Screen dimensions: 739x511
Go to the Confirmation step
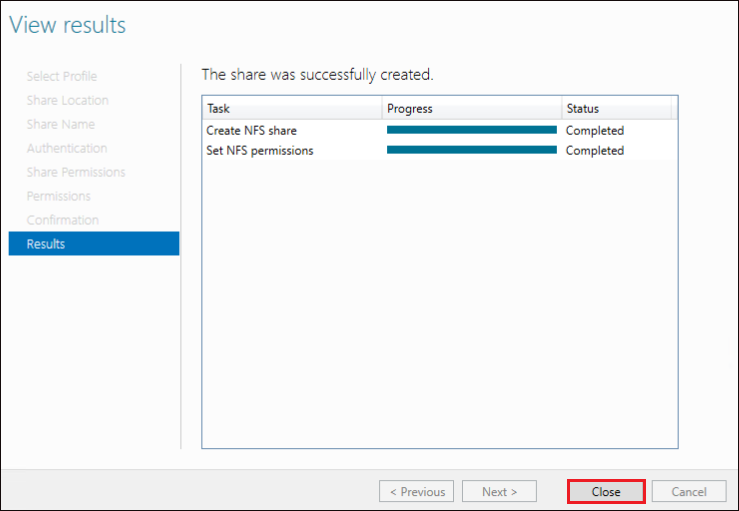[63, 220]
